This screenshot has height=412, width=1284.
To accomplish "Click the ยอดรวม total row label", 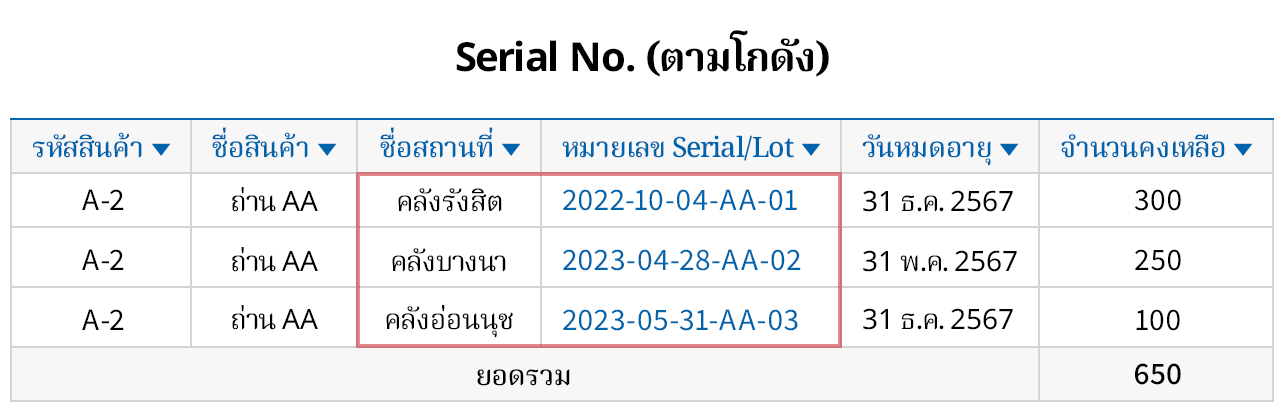I will [x=524, y=376].
